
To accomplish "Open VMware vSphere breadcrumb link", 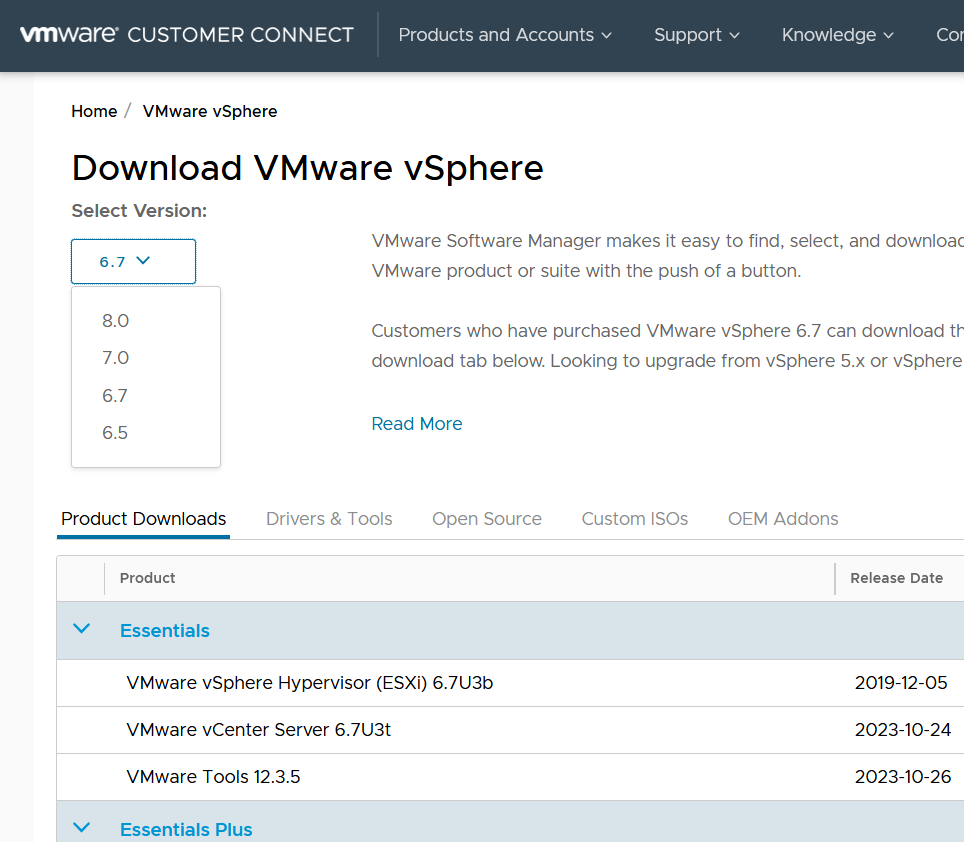I will point(210,111).
